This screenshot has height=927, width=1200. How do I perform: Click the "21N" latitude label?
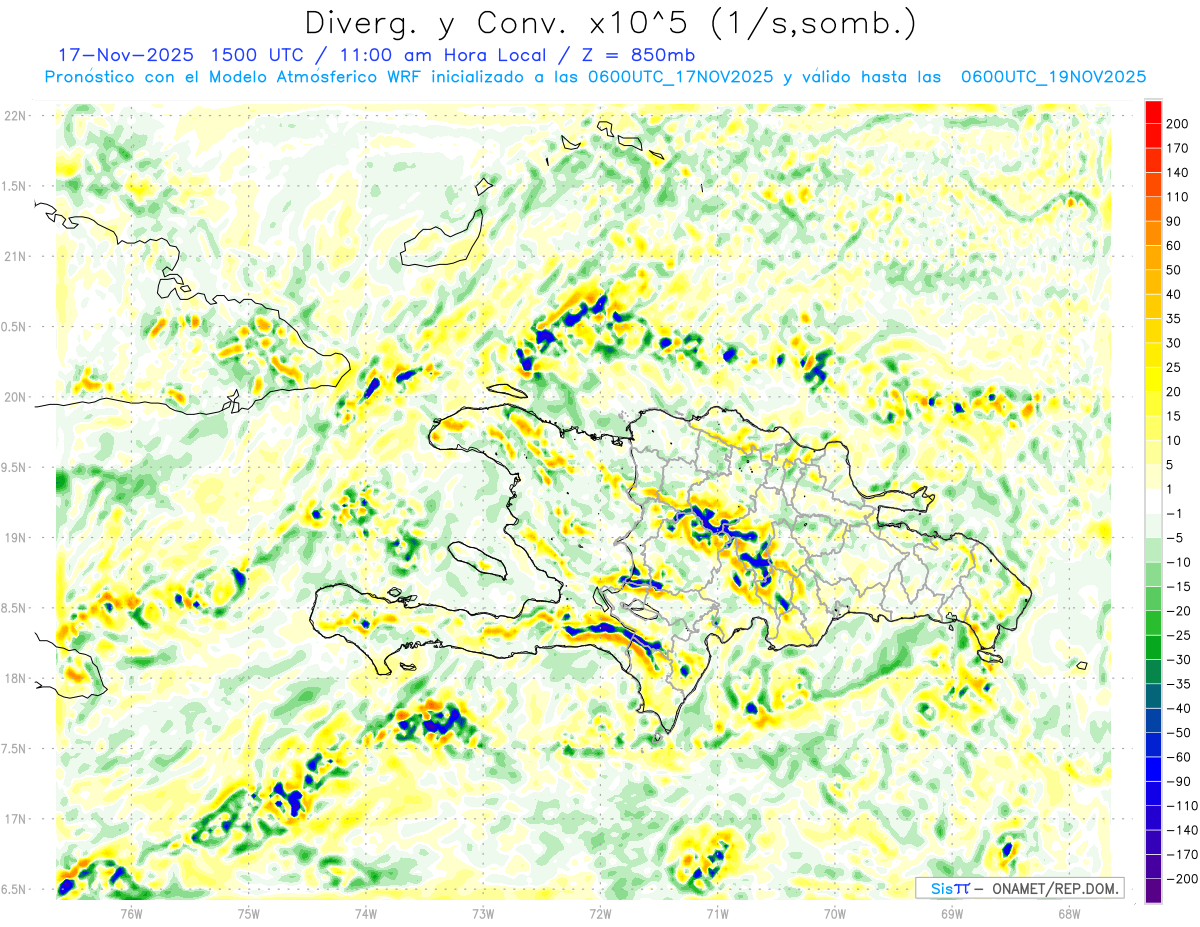click(x=15, y=256)
